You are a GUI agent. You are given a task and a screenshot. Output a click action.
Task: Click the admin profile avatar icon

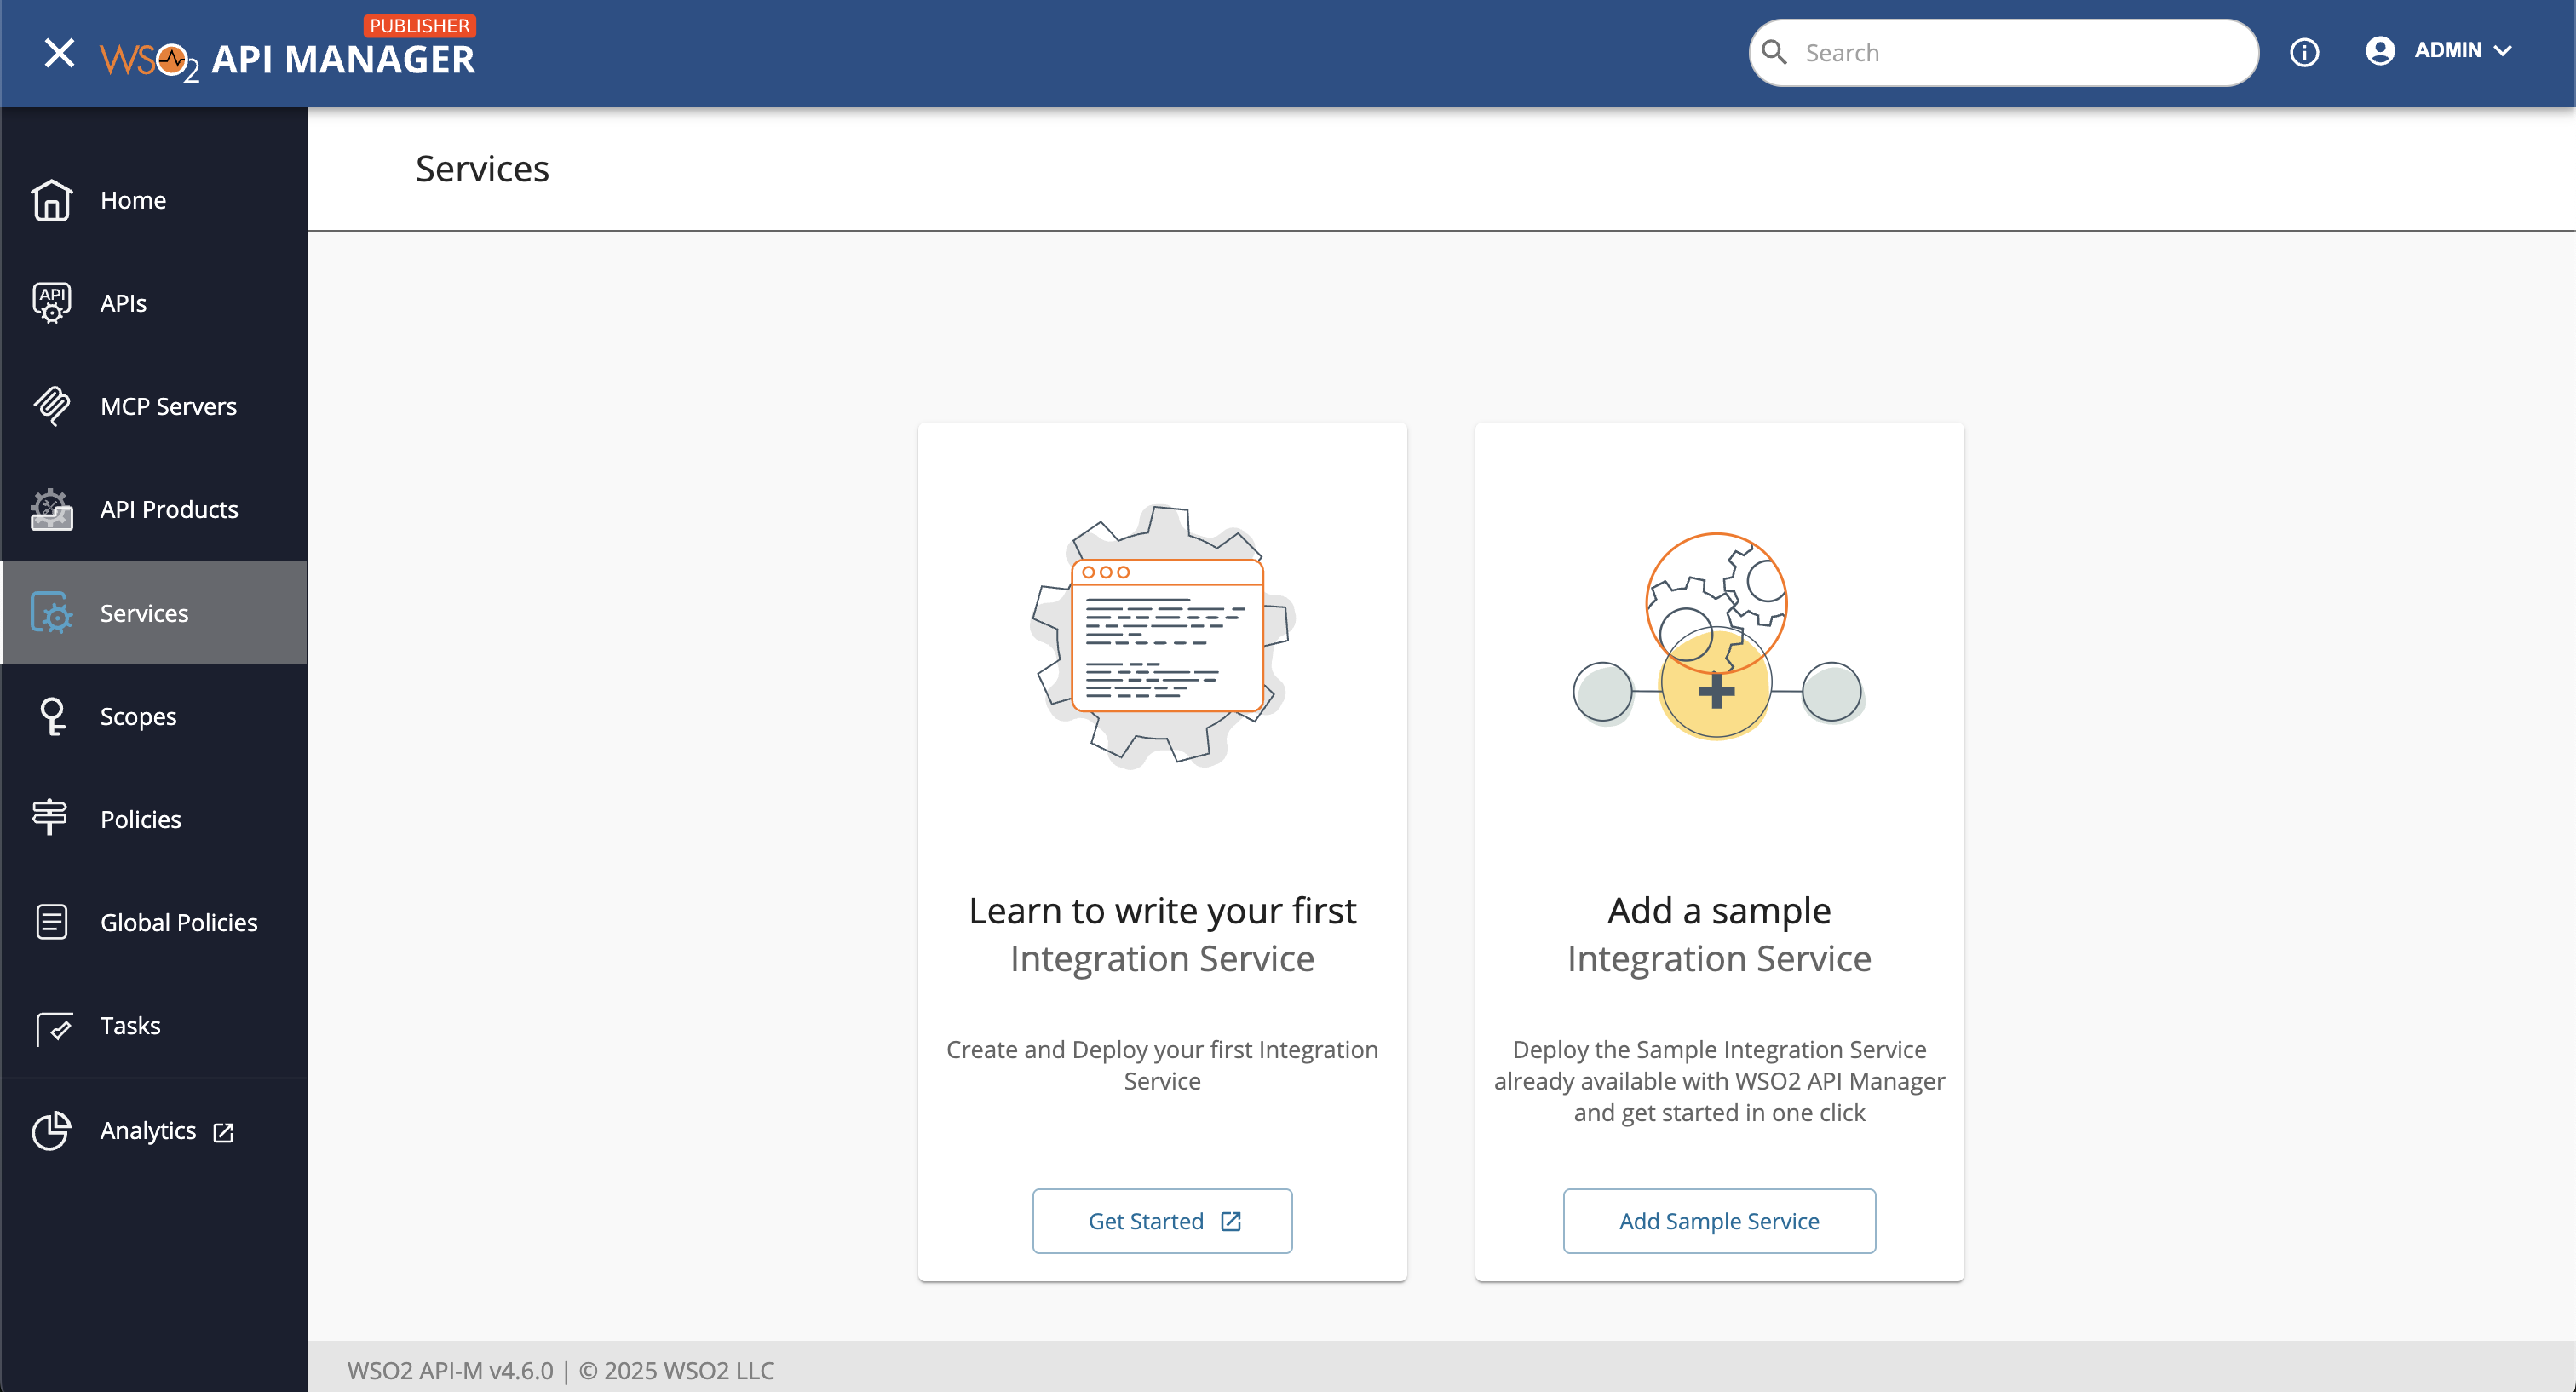(x=2380, y=50)
